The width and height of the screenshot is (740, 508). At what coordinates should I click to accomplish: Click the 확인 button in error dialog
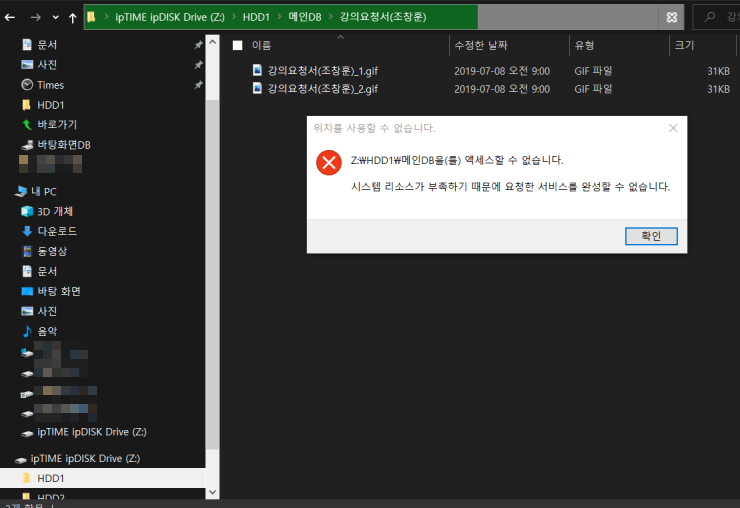coord(651,236)
